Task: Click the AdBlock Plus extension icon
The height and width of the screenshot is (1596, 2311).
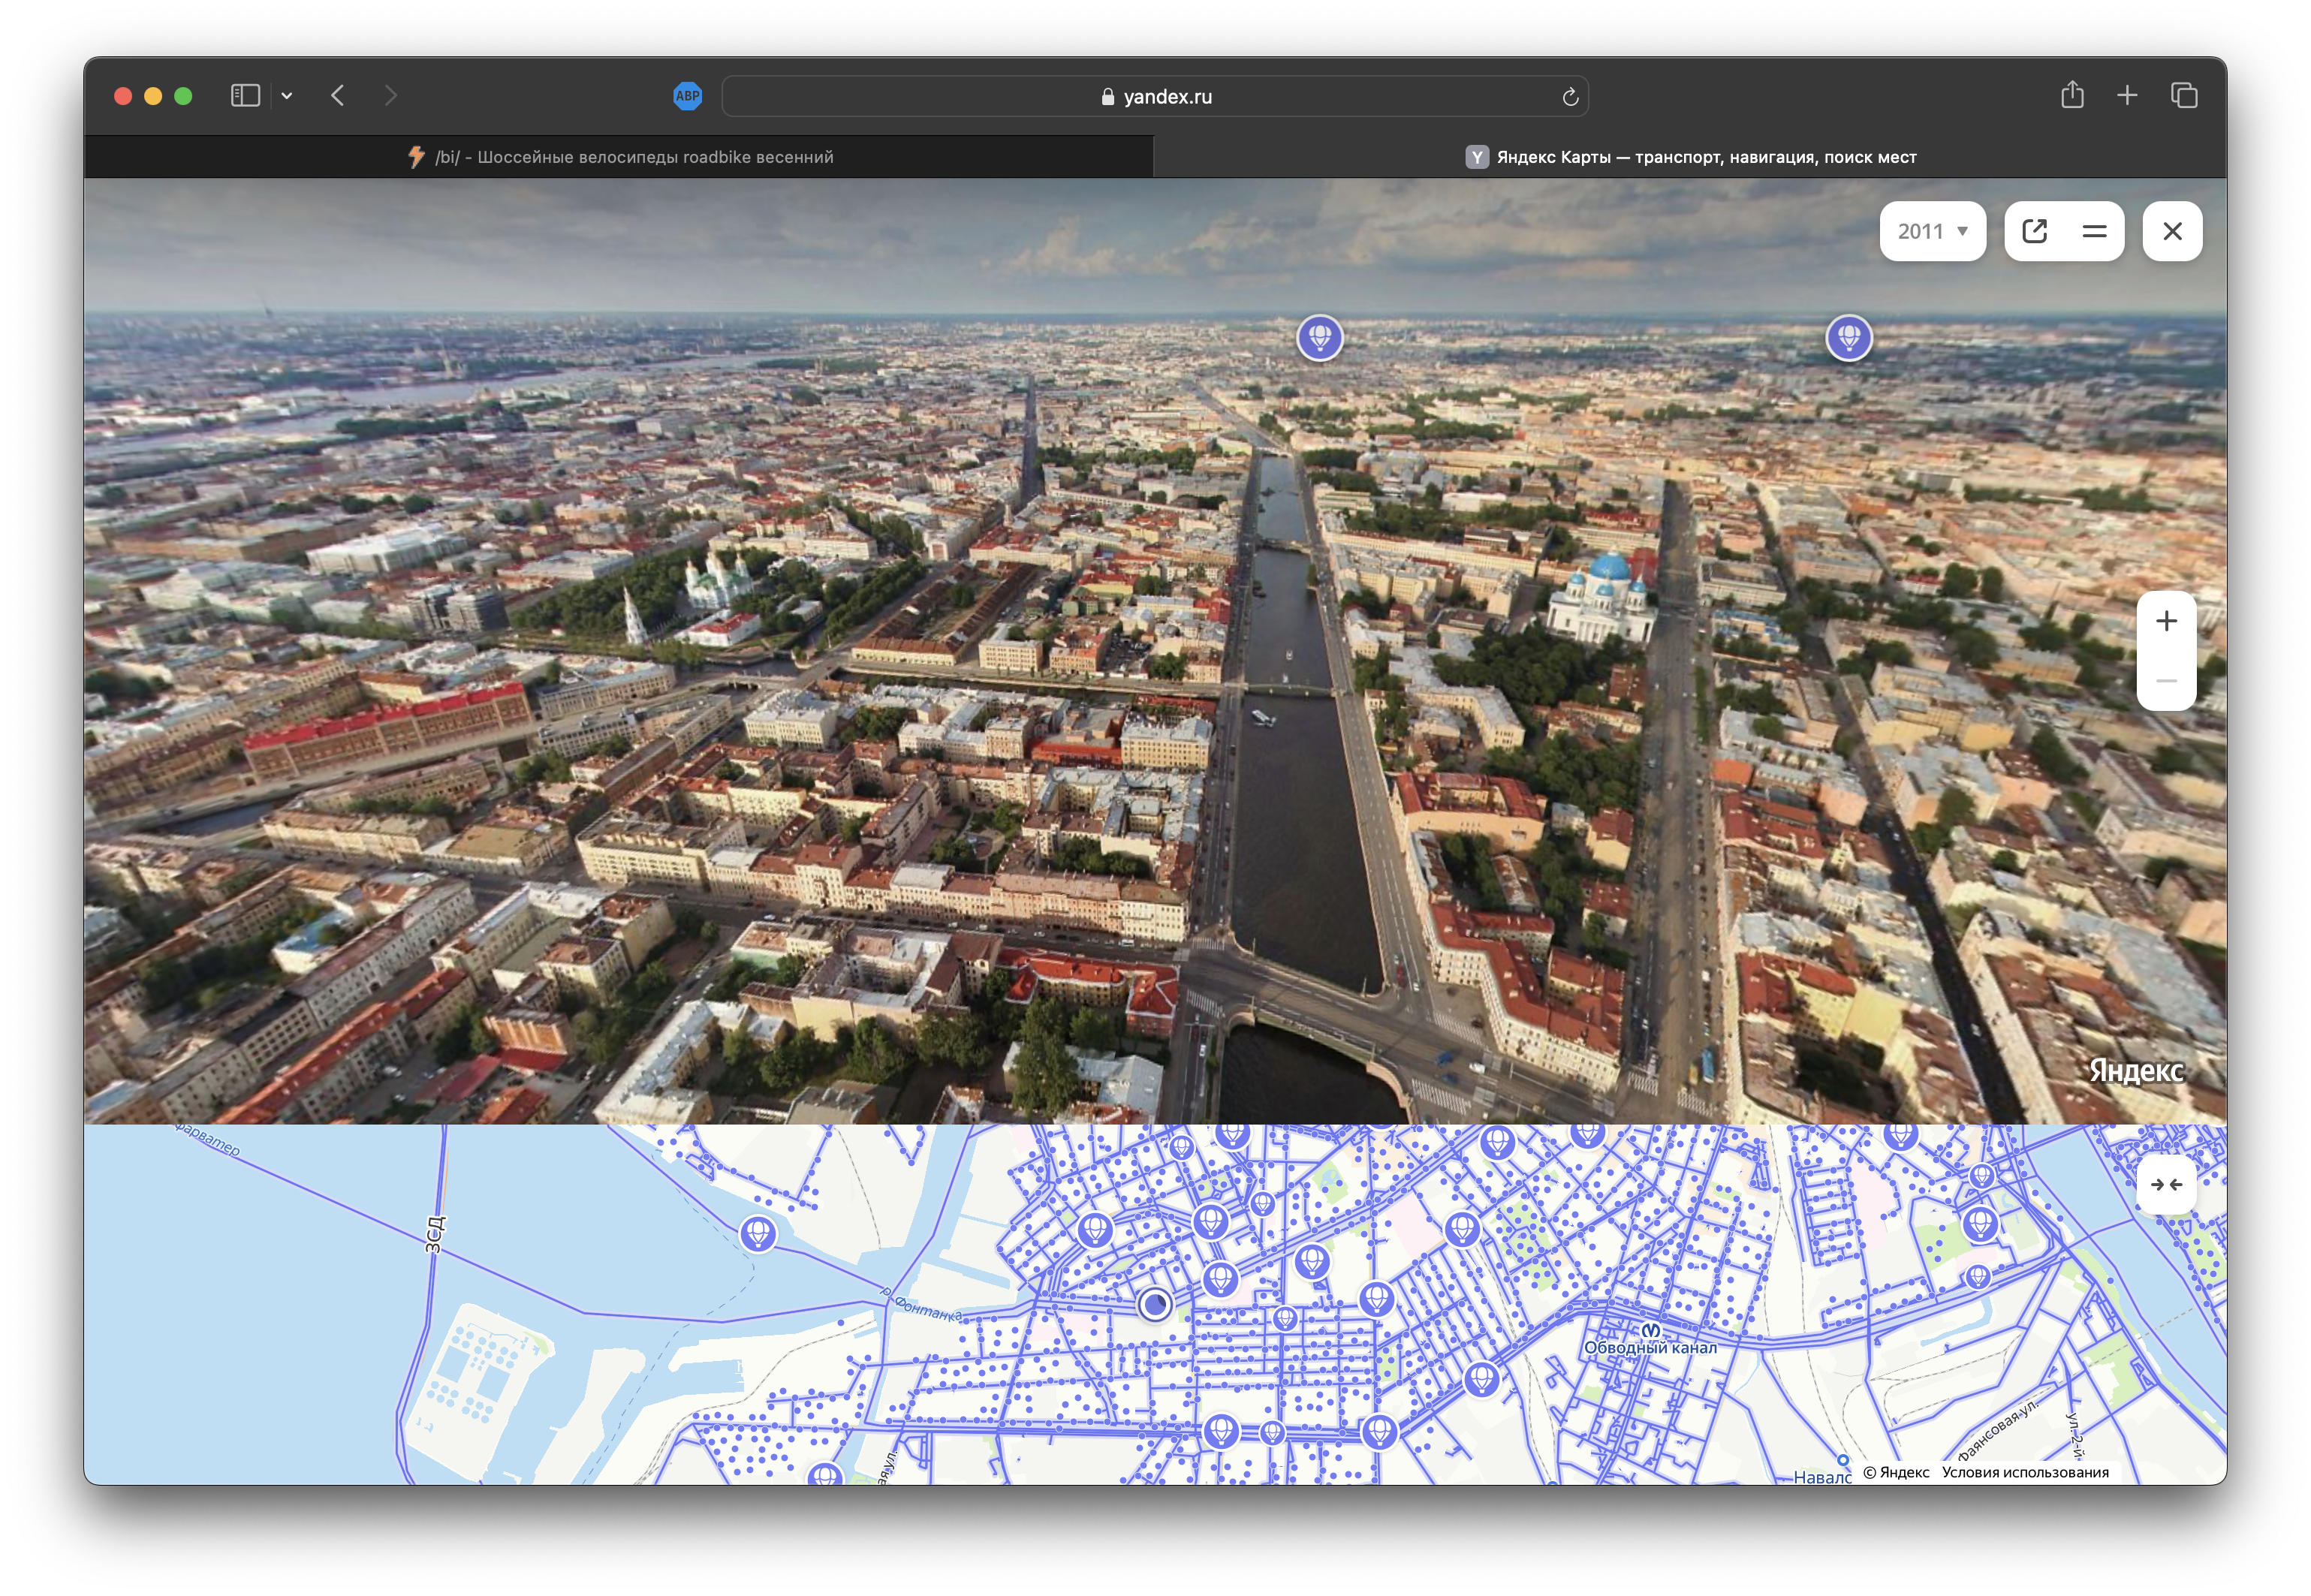Action: tap(687, 96)
